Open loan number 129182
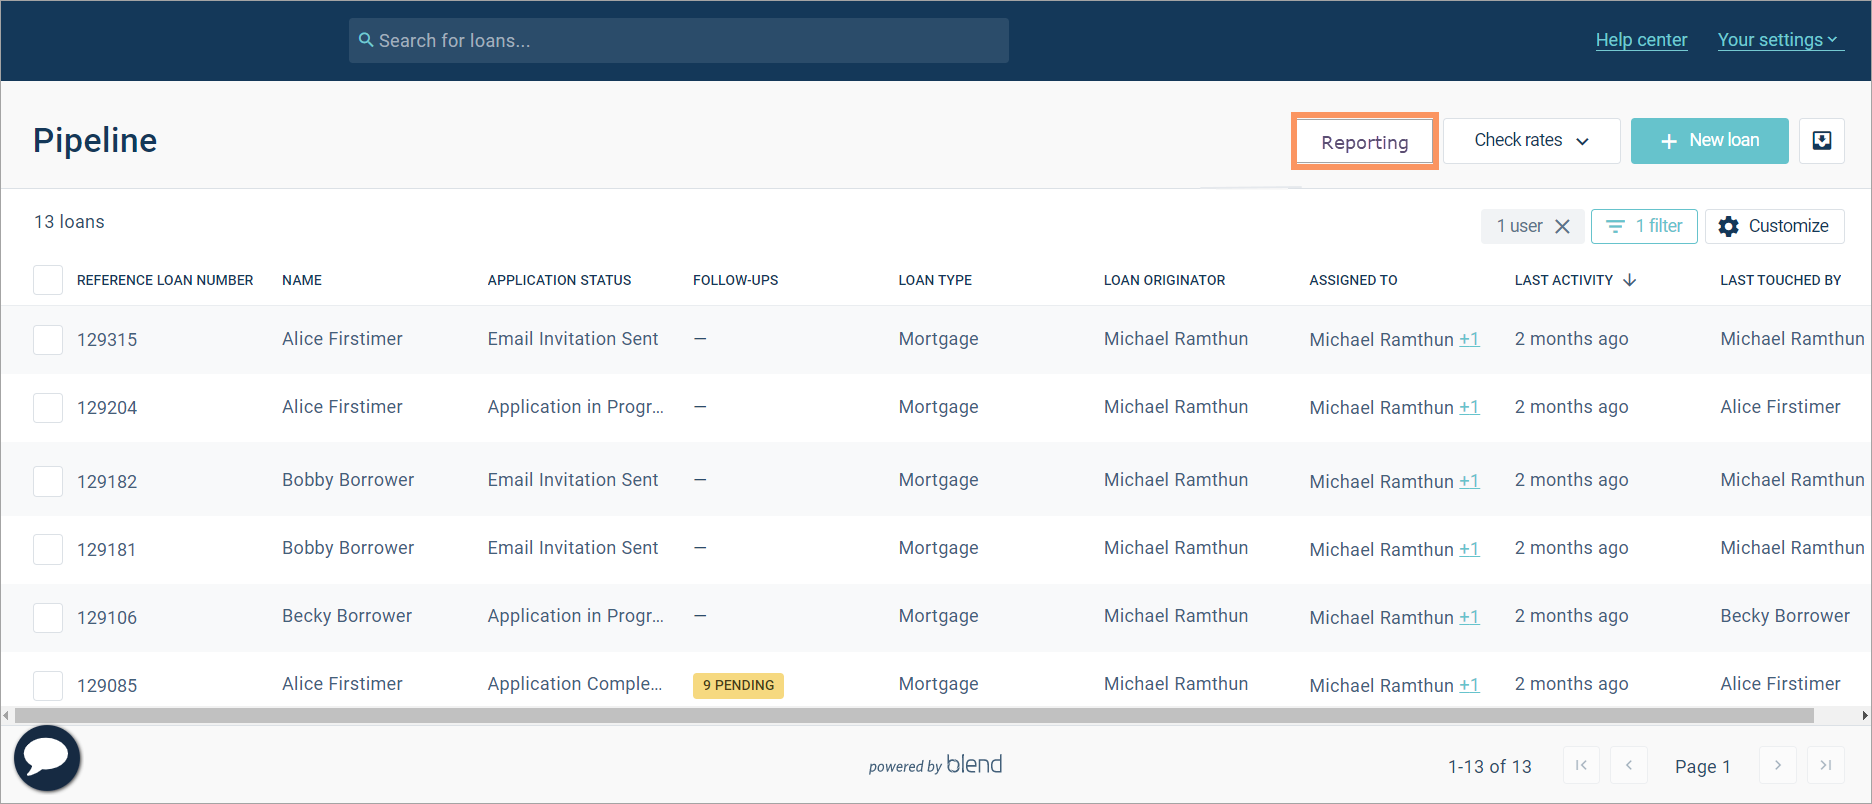This screenshot has width=1872, height=804. [x=107, y=482]
